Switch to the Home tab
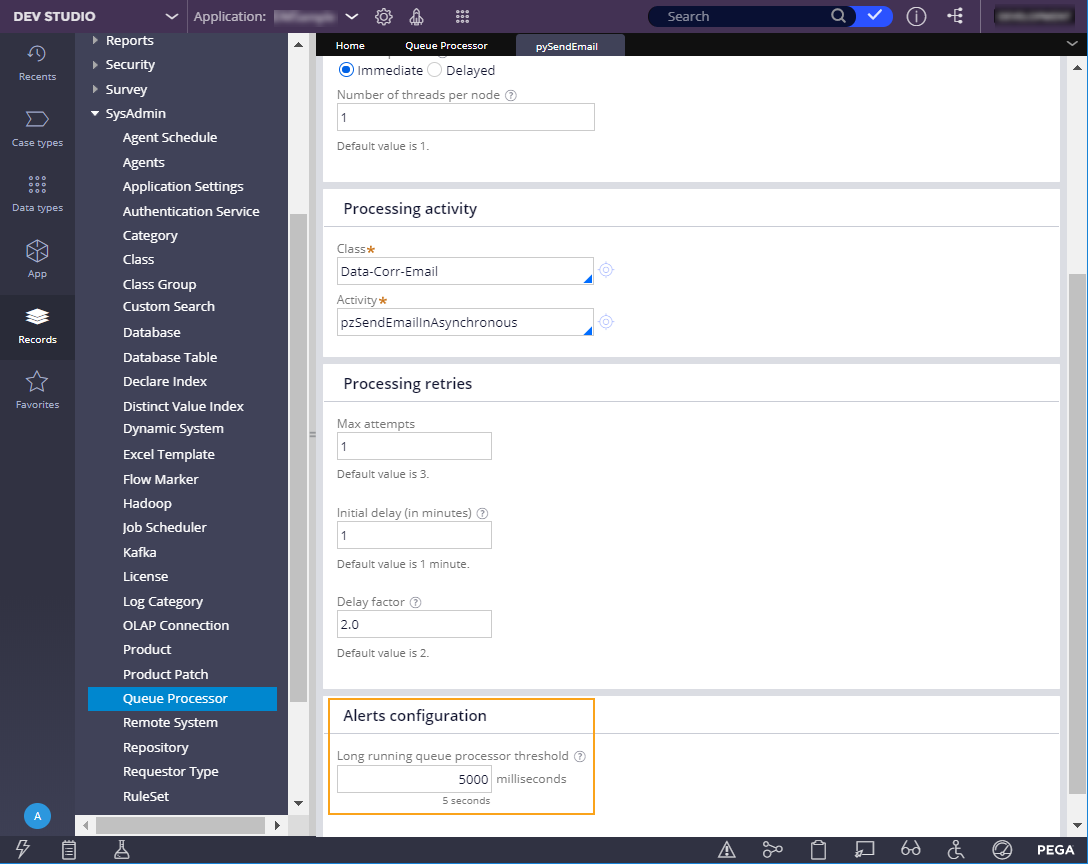This screenshot has height=864, width=1088. [350, 45]
